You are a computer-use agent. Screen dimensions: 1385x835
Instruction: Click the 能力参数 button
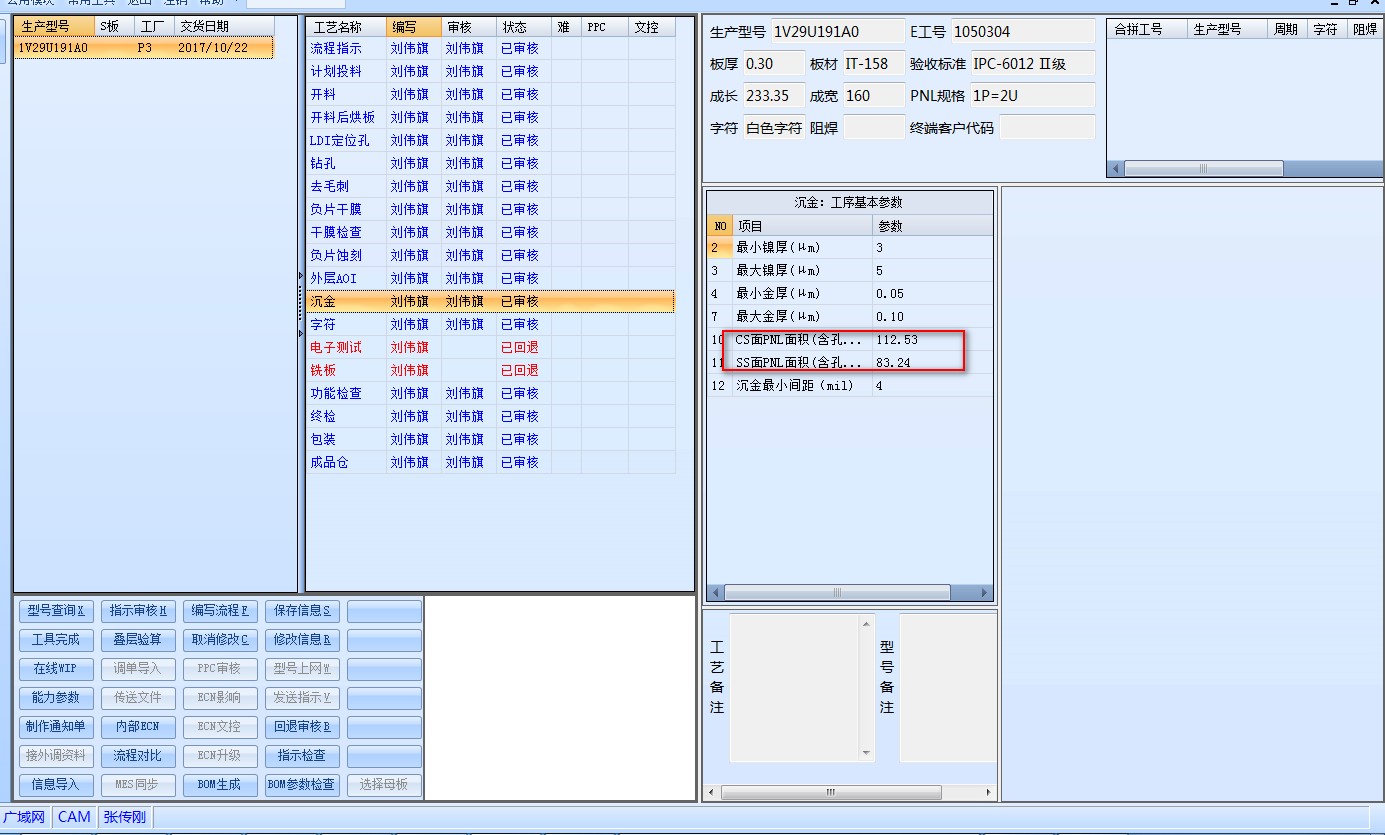56,698
